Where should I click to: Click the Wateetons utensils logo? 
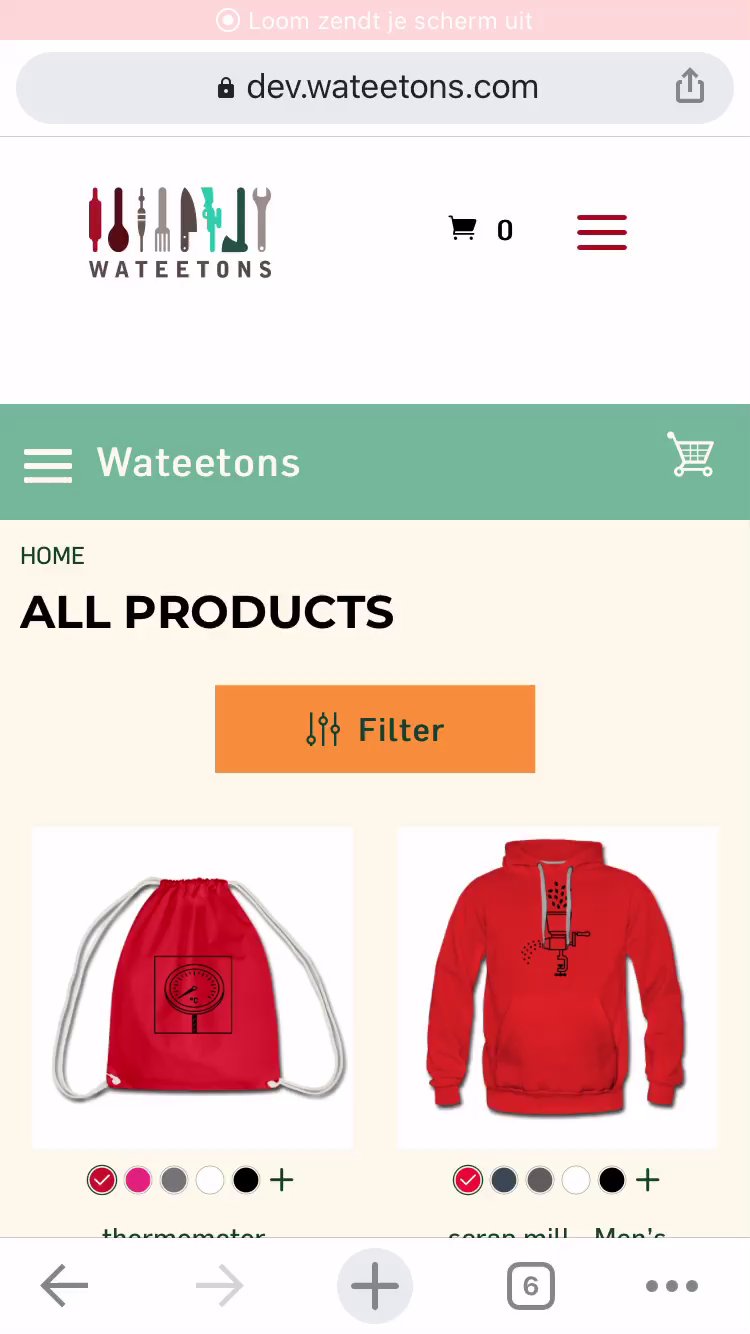pyautogui.click(x=180, y=232)
